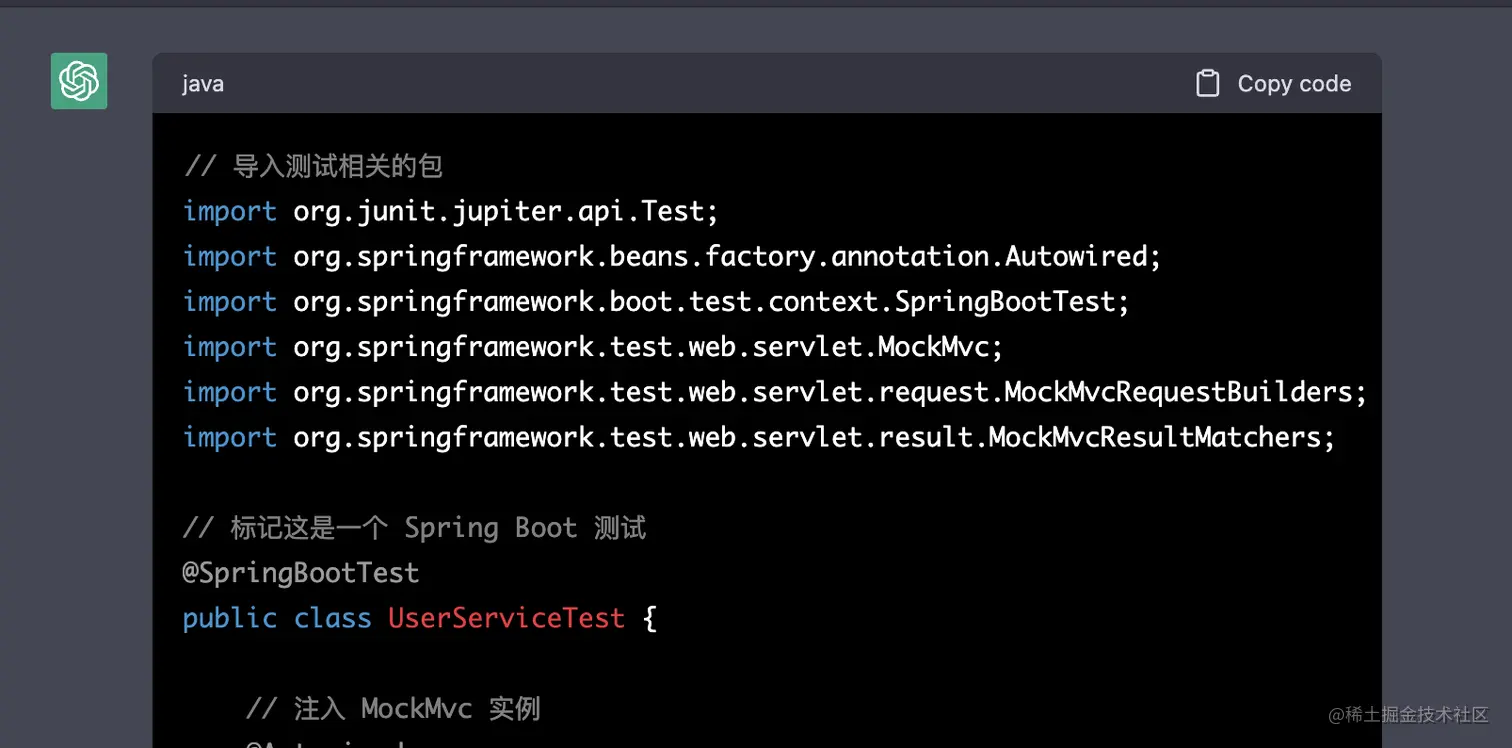The height and width of the screenshot is (748, 1512).
Task: Click the red UserServiceTest class name
Action: [506, 618]
